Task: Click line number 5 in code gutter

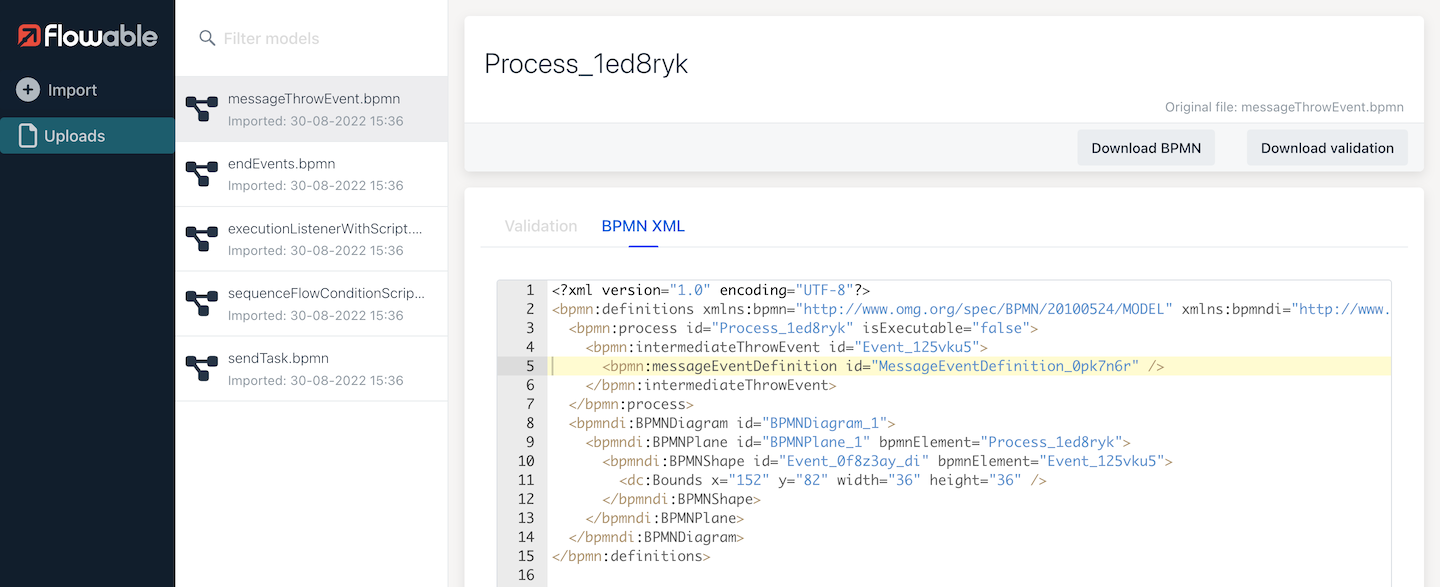Action: [x=530, y=366]
